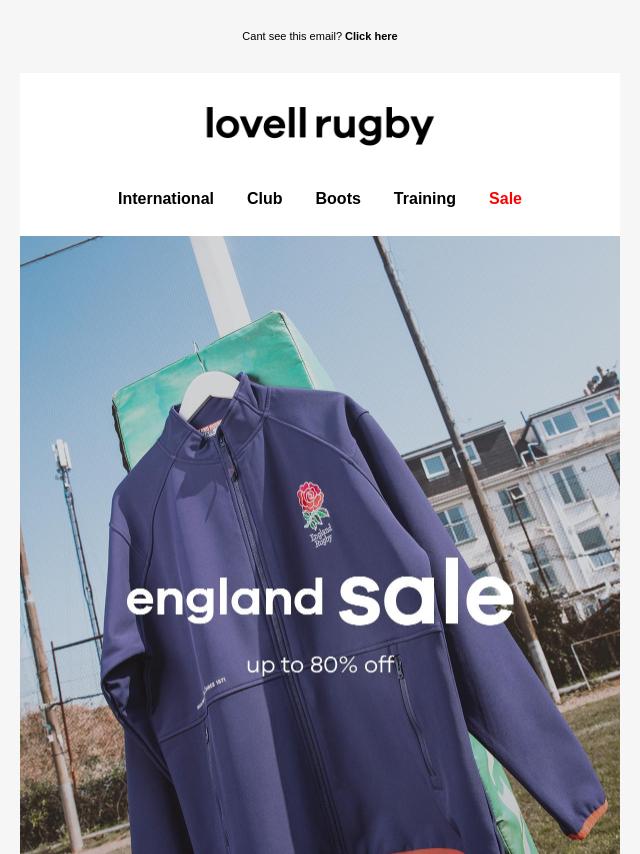Click the "England Rugby" wording under rose
Viewport: 640px width, 854px height.
click(x=322, y=535)
